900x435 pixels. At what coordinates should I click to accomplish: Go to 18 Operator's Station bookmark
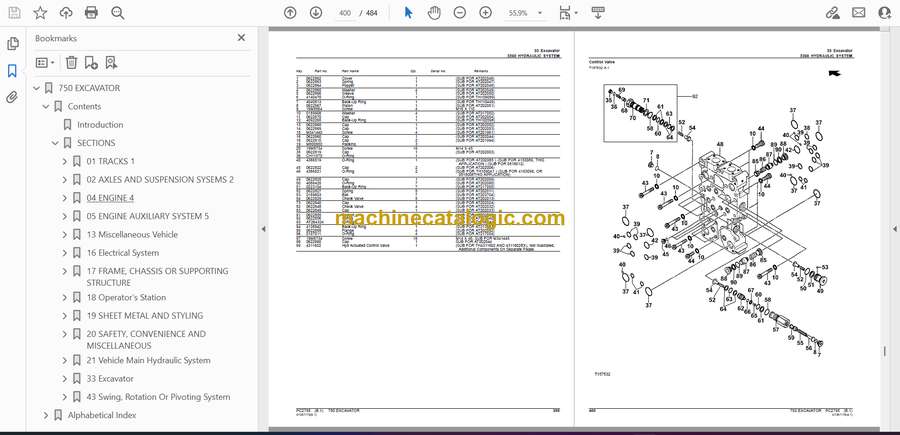126,297
